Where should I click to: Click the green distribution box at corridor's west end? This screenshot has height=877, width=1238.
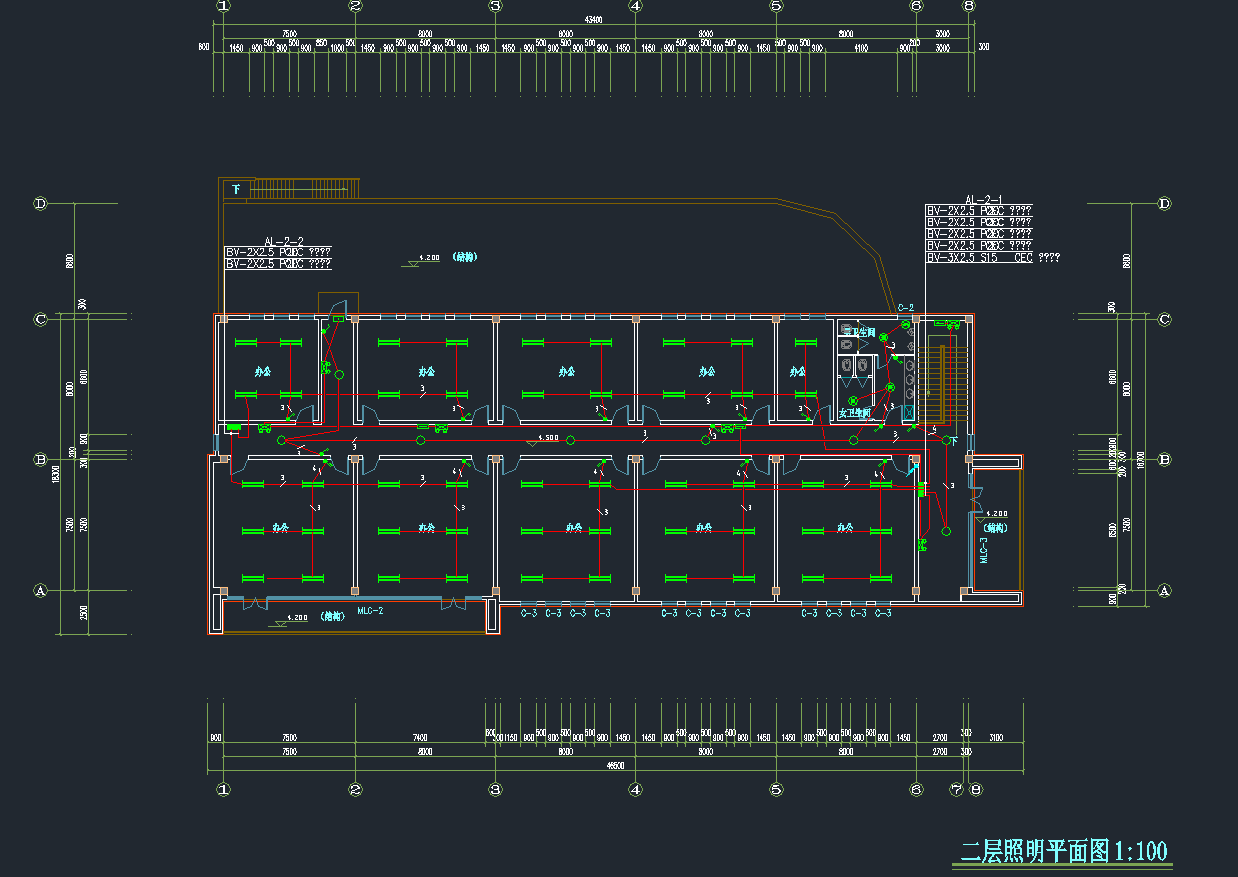pos(234,428)
